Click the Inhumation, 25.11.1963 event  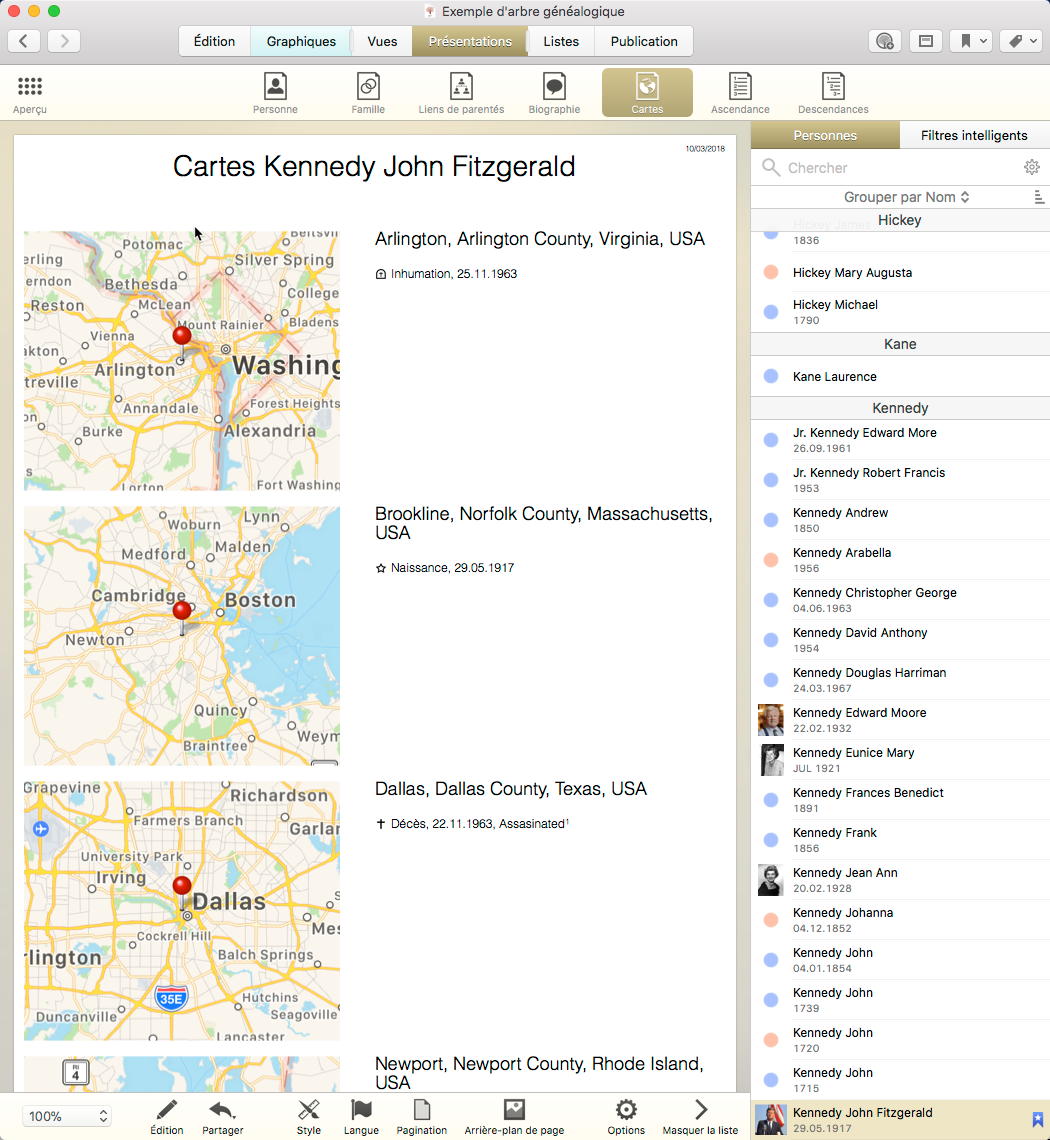click(x=446, y=274)
